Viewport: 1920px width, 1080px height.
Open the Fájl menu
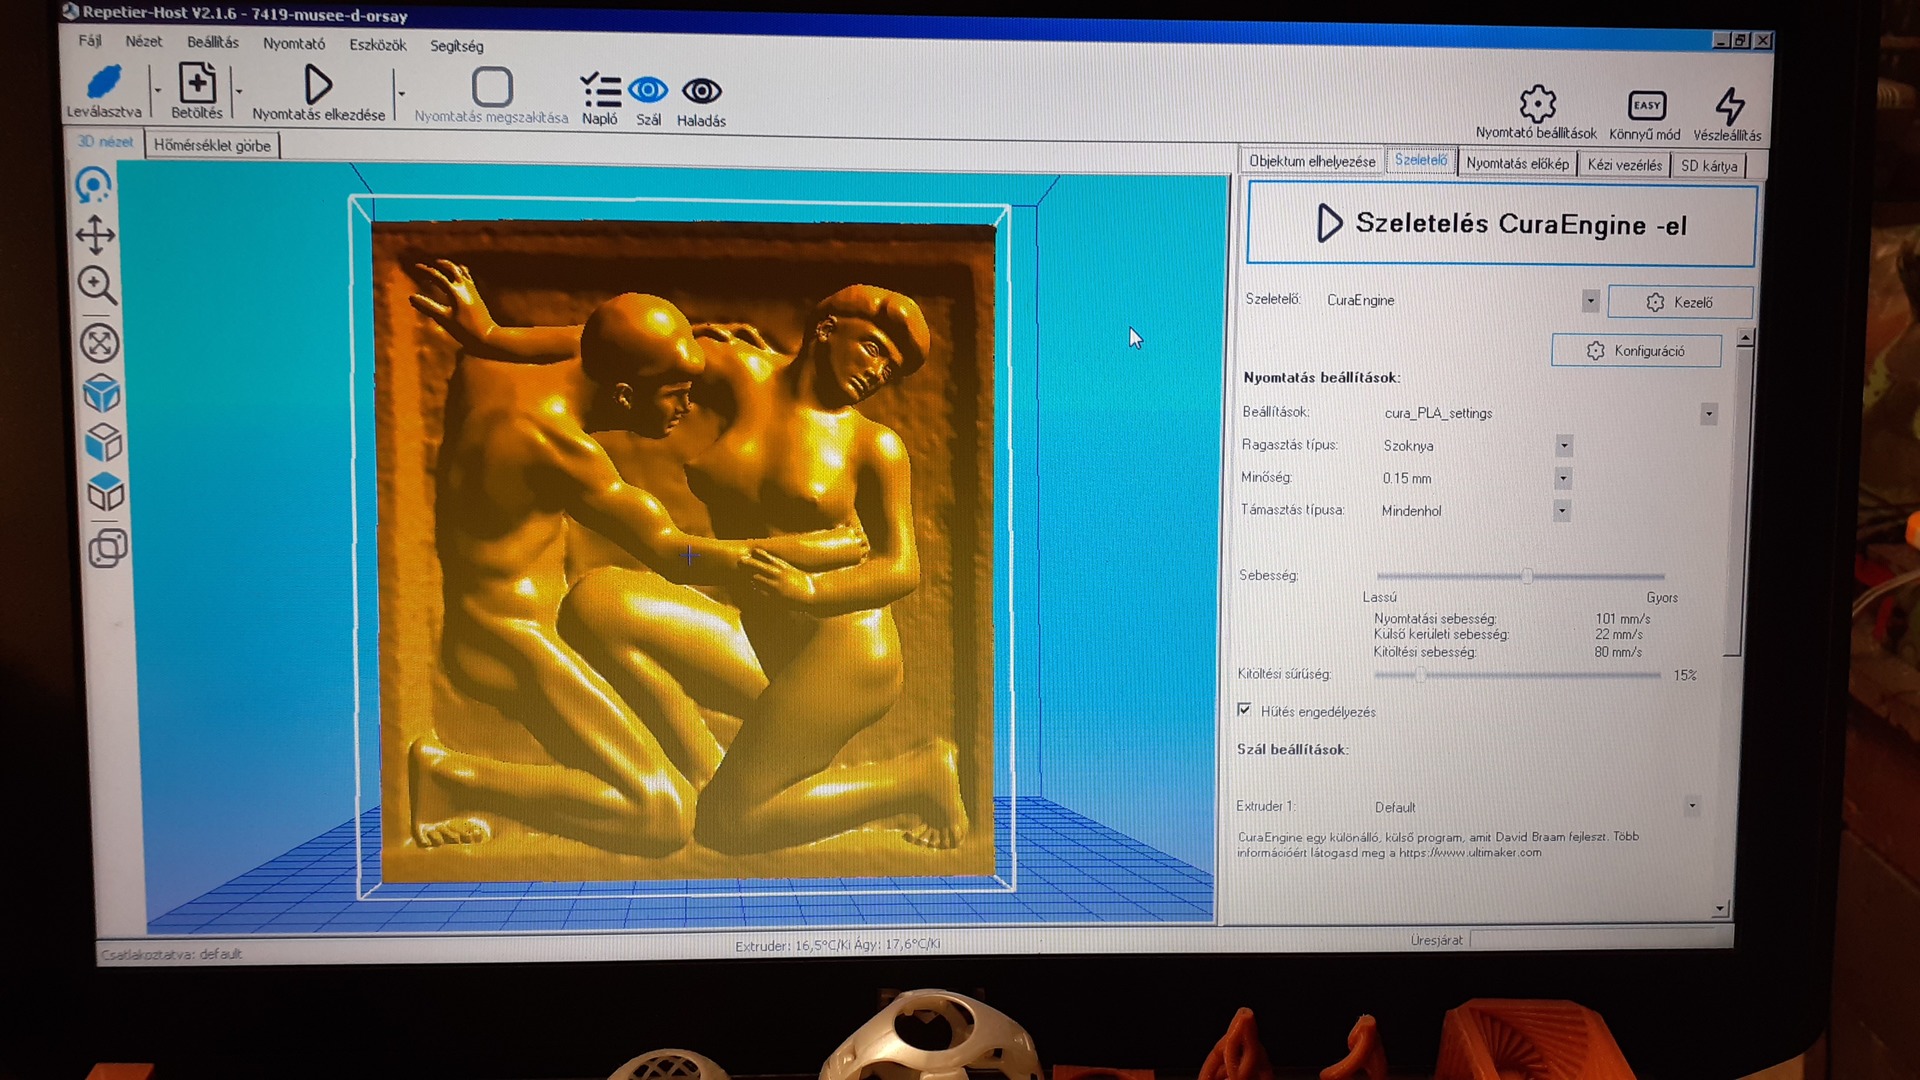[90, 41]
